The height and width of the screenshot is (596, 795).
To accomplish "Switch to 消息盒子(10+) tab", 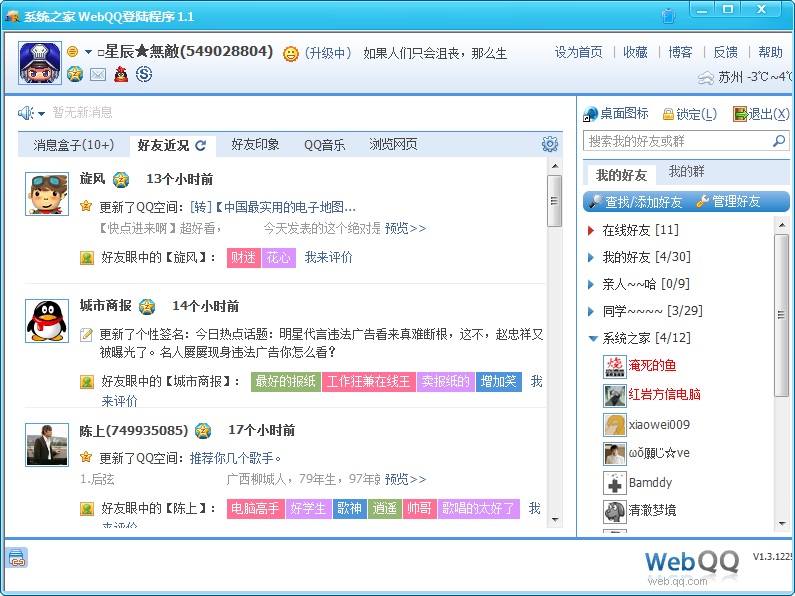I will pos(74,145).
